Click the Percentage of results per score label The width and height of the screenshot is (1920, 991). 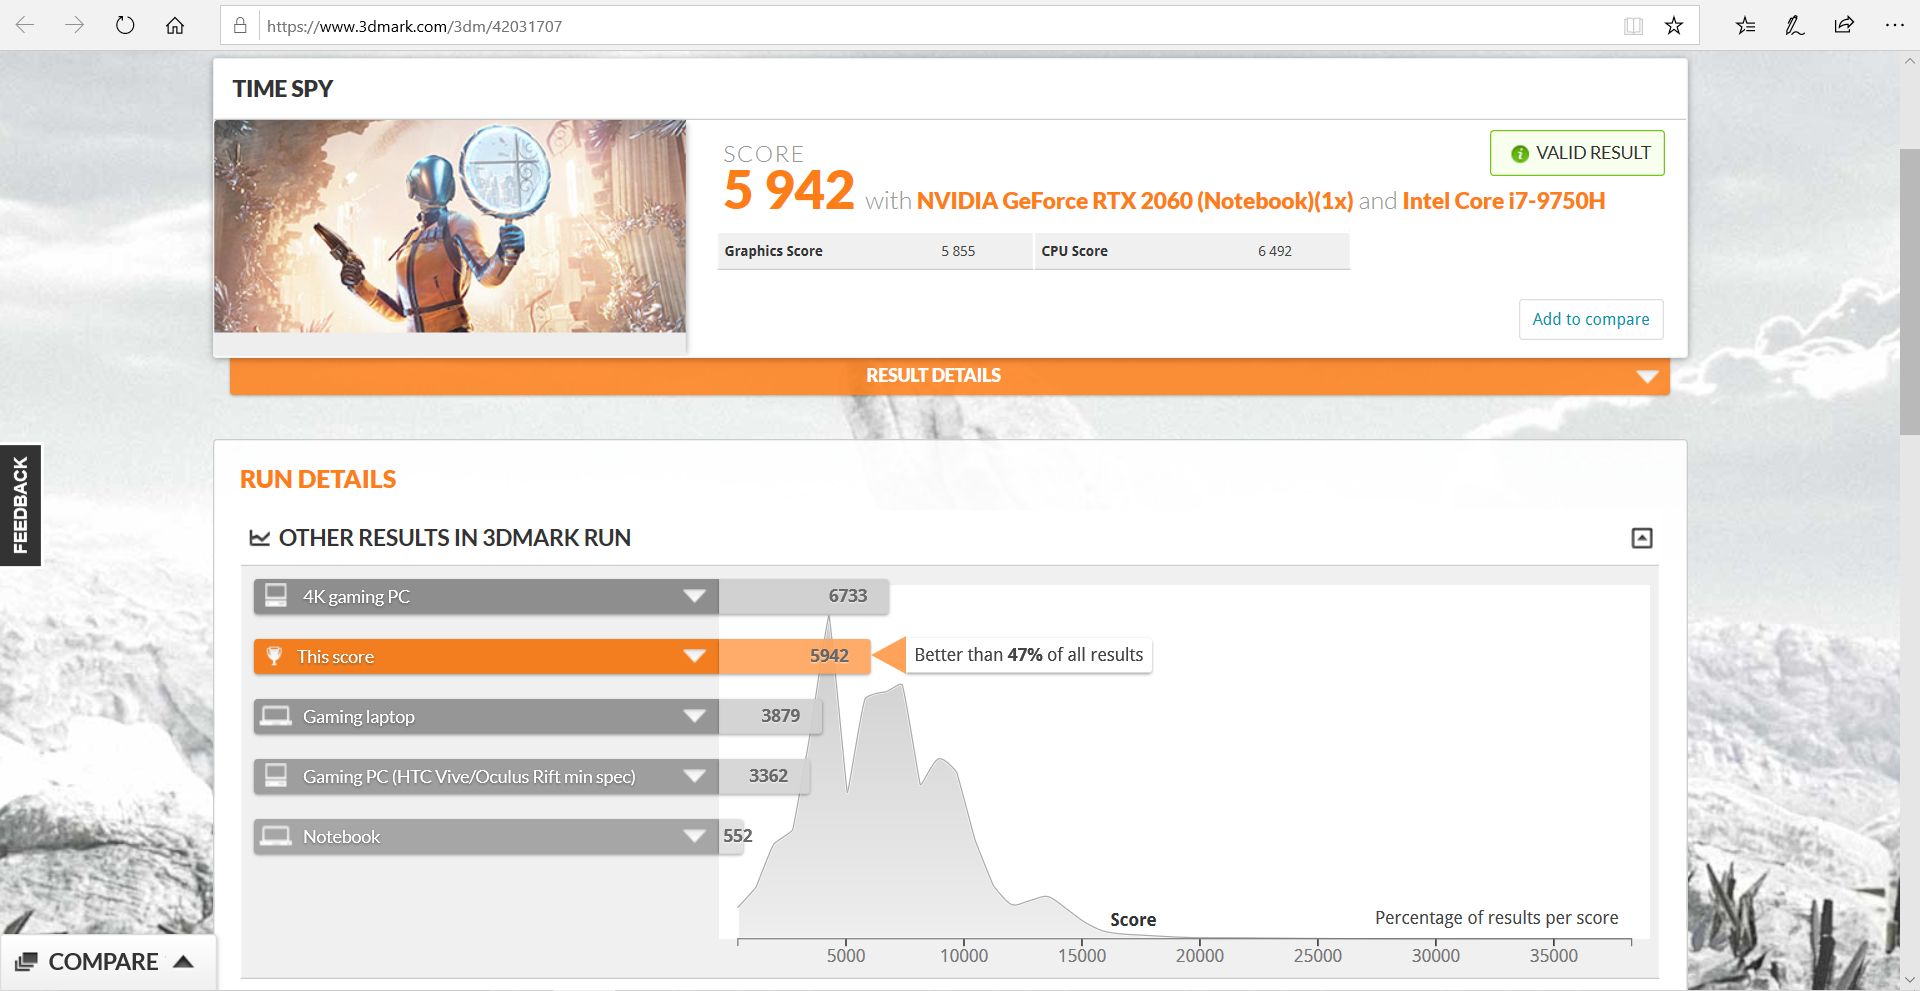pos(1496,918)
